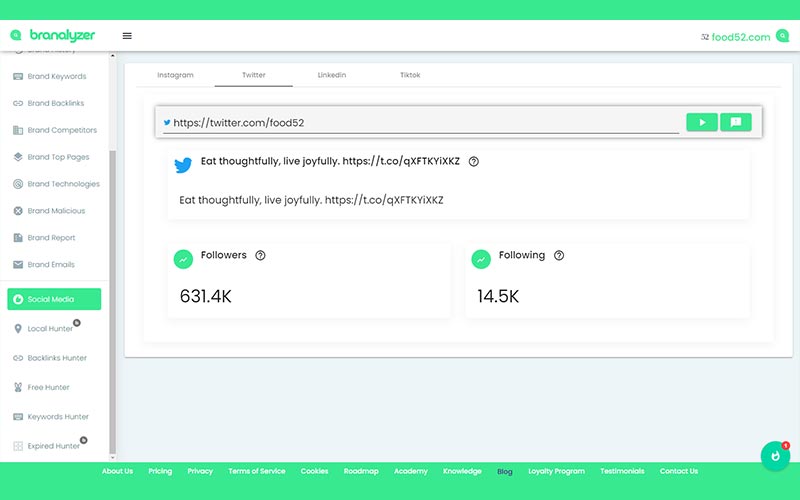800x500 pixels.
Task: Click the Local Hunter pin icon
Action: (18, 329)
